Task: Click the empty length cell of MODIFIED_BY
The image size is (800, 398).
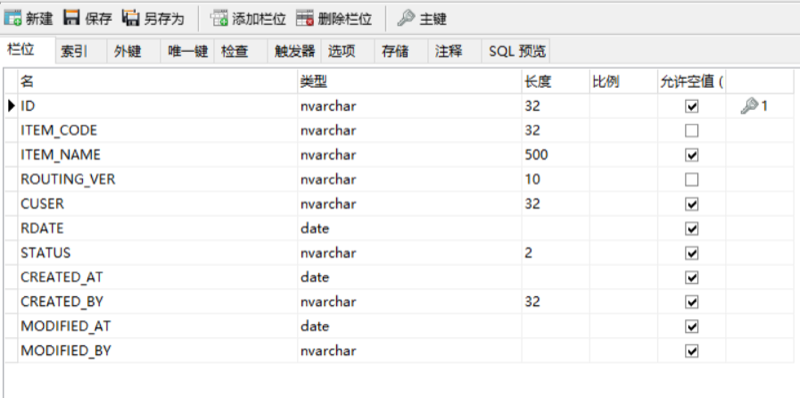Action: click(555, 351)
